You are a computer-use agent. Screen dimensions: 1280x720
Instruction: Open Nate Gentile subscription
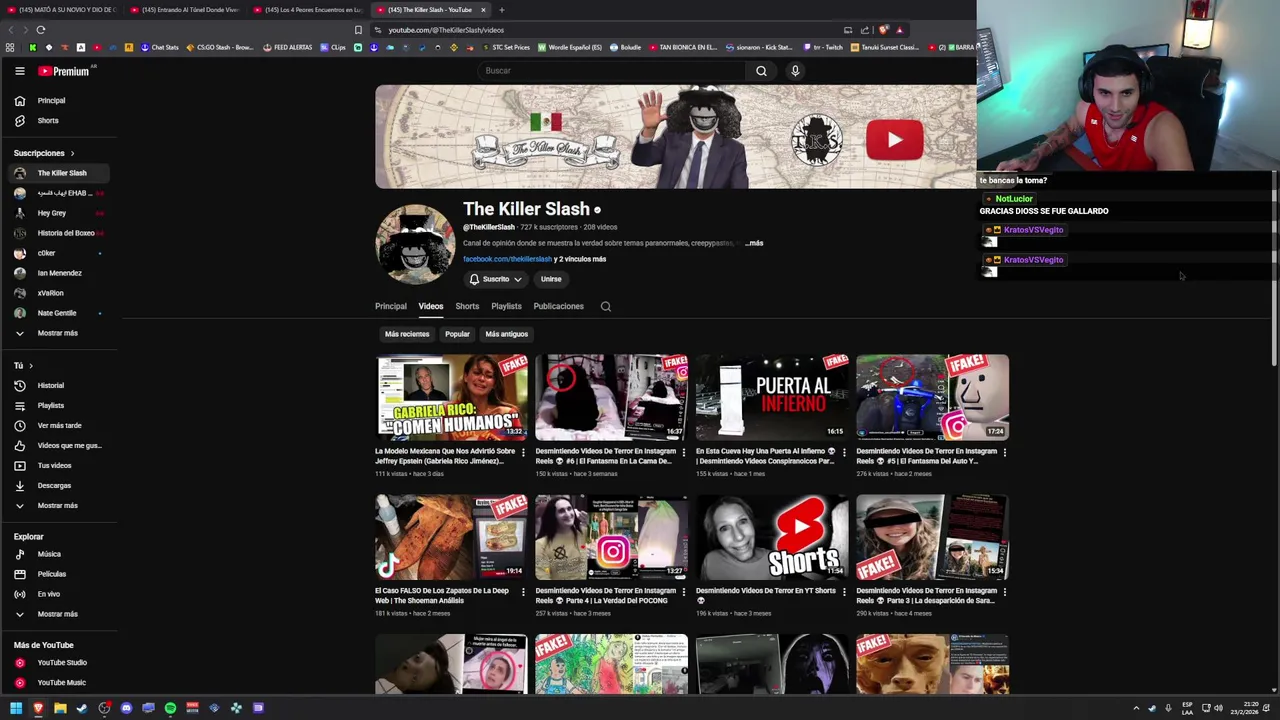click(60, 313)
